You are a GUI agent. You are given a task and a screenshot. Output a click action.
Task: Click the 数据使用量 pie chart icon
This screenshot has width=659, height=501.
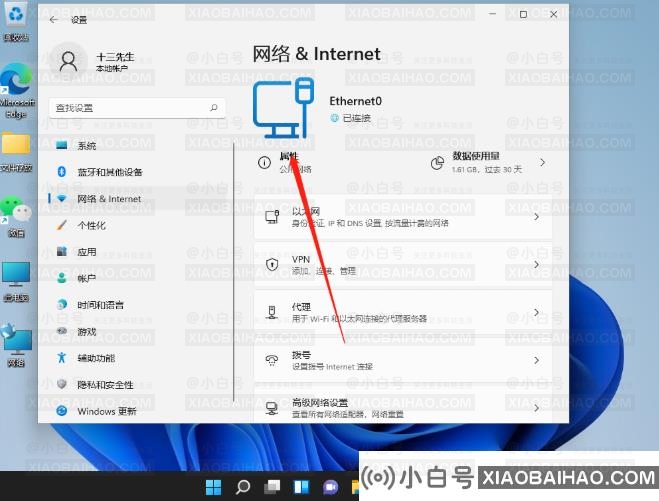438,163
